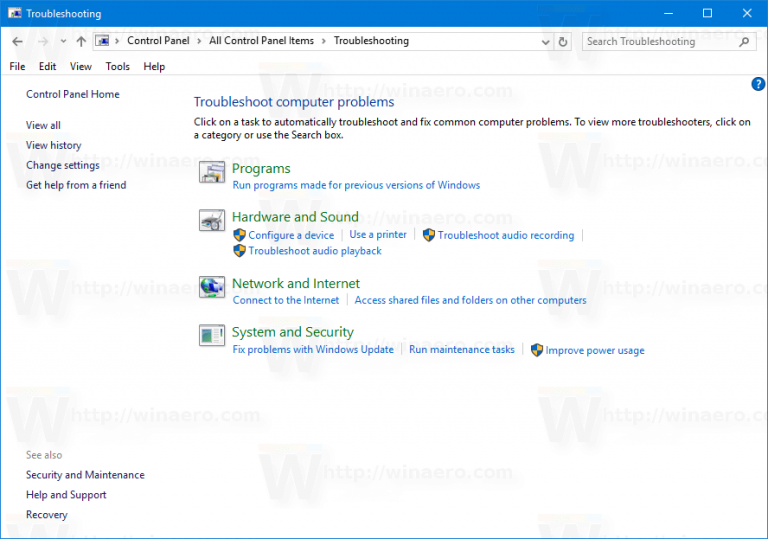Screen dimensions: 768x539
Task: Select View history in the sidebar
Action: point(53,145)
